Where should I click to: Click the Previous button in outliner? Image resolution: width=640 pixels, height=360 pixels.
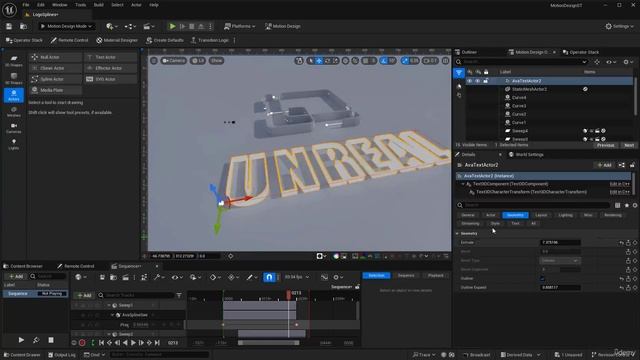point(605,145)
